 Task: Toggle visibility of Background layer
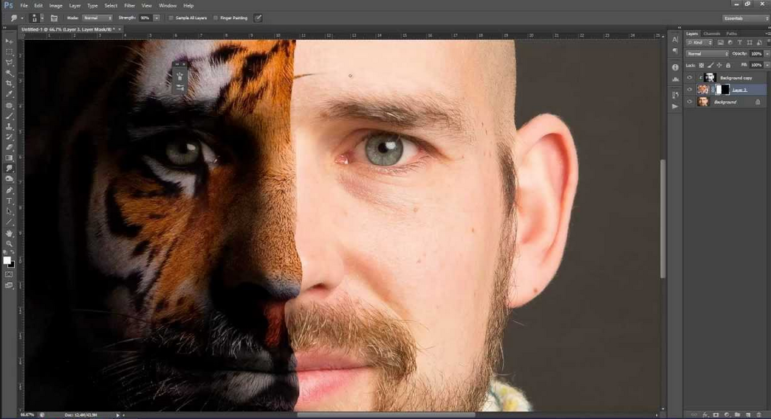689,102
